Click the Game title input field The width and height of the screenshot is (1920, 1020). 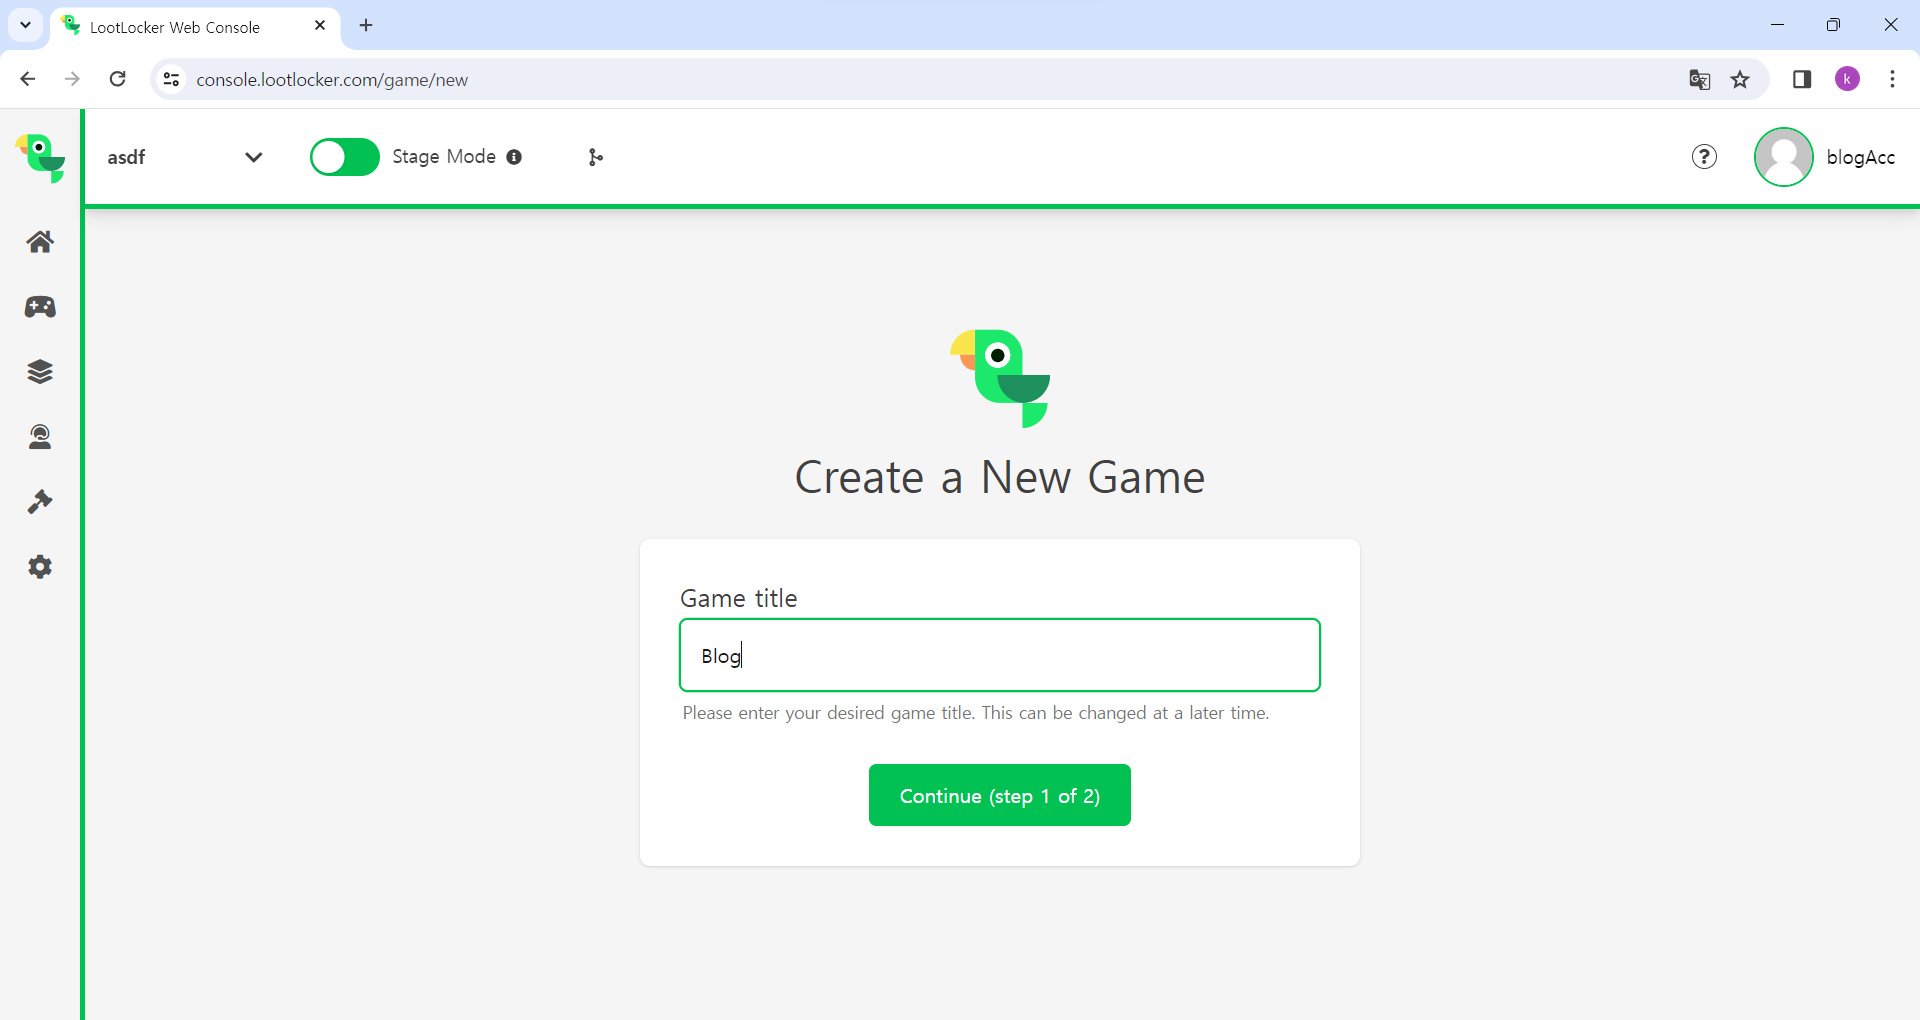pyautogui.click(x=1000, y=655)
